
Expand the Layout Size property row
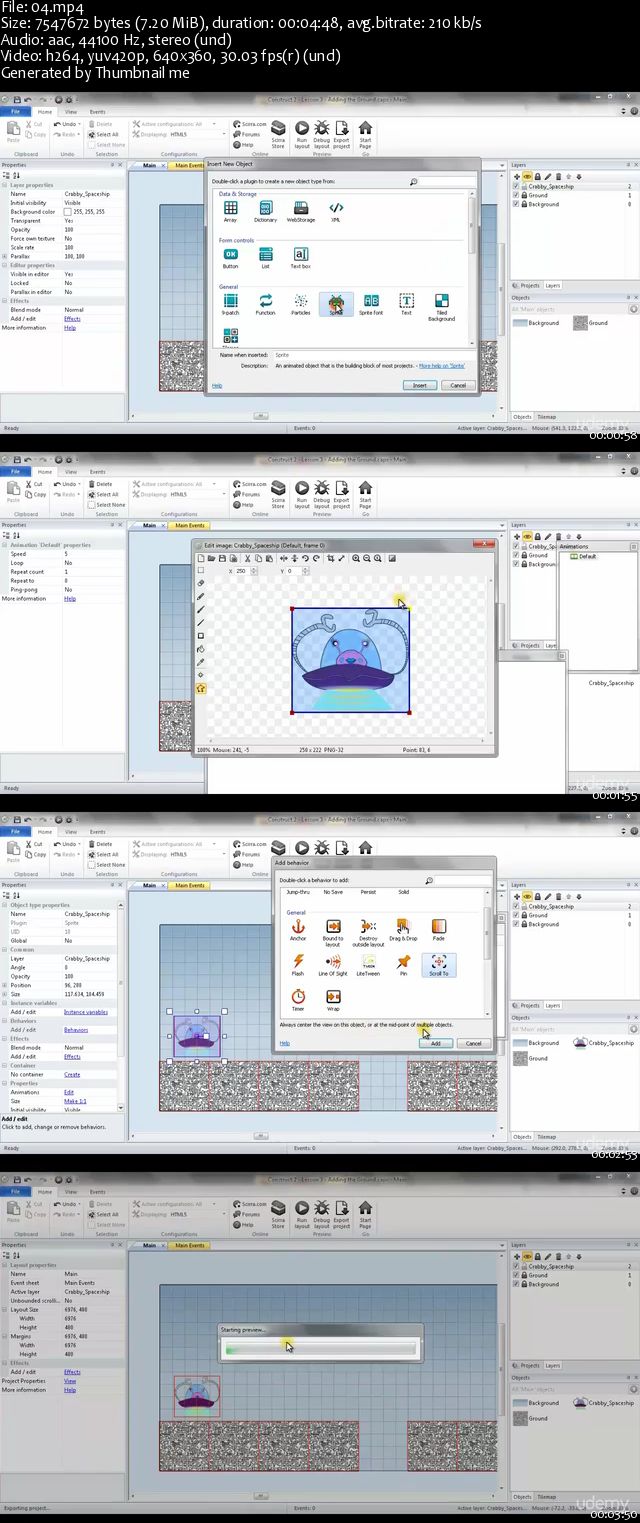coord(5,1309)
